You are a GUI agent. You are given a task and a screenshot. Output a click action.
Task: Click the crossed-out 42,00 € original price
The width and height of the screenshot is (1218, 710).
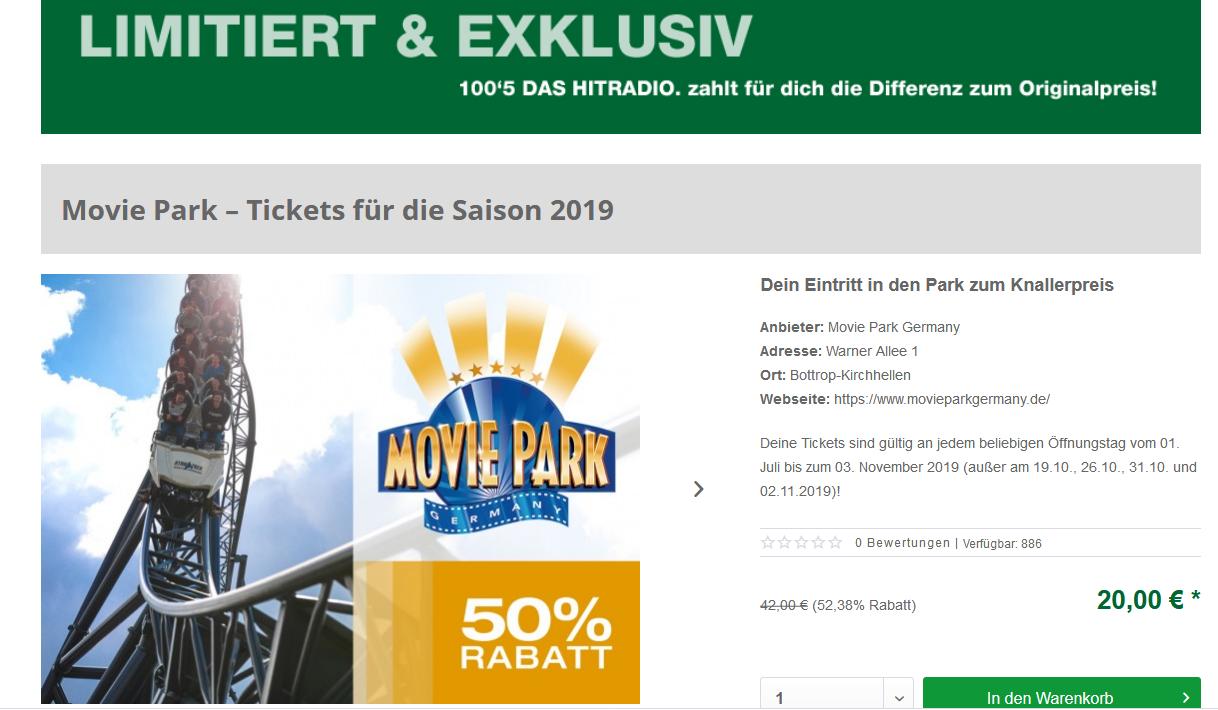[x=784, y=605]
